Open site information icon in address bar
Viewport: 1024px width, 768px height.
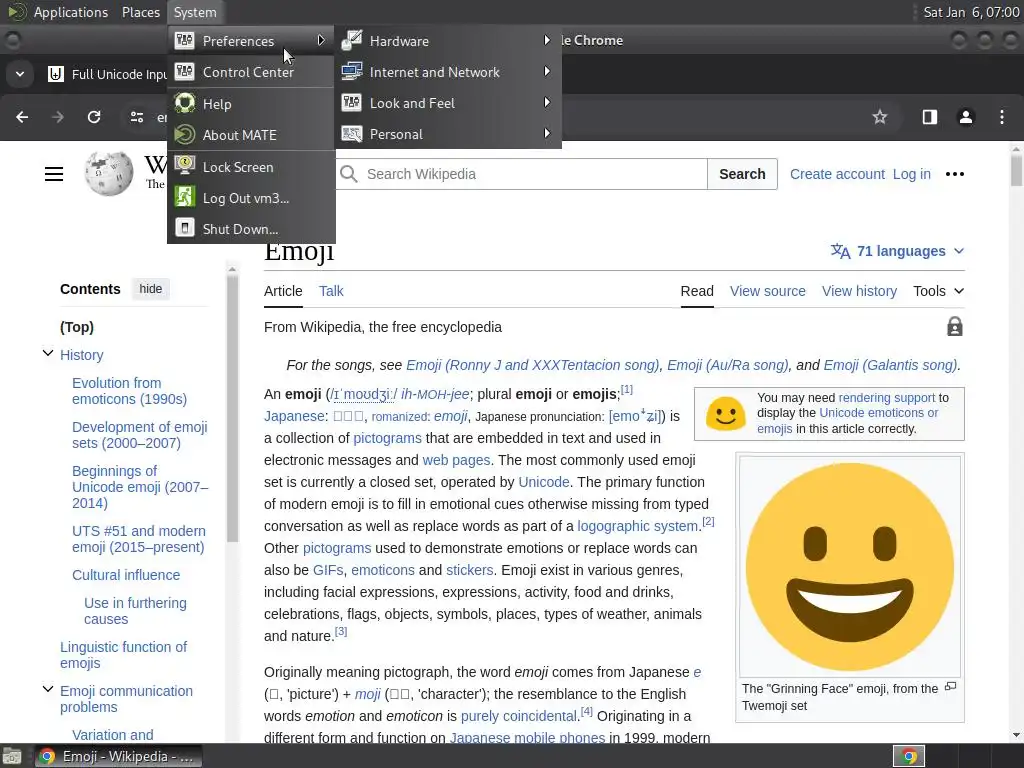[x=136, y=117]
